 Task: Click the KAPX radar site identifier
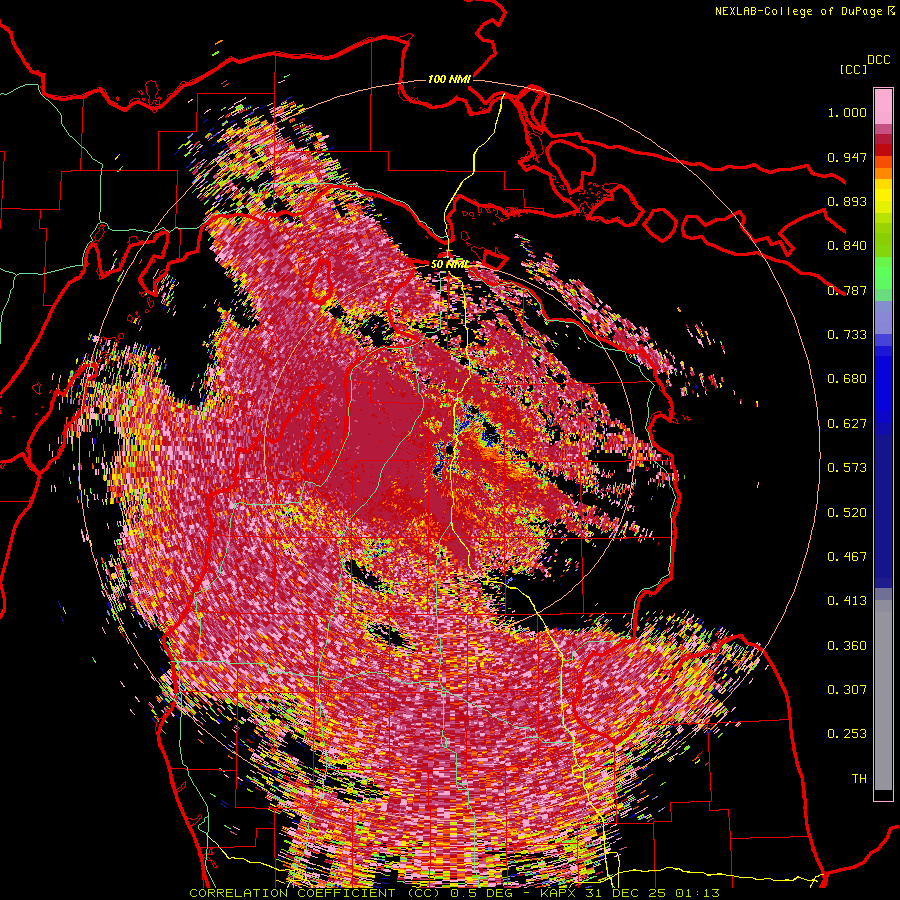tap(560, 893)
